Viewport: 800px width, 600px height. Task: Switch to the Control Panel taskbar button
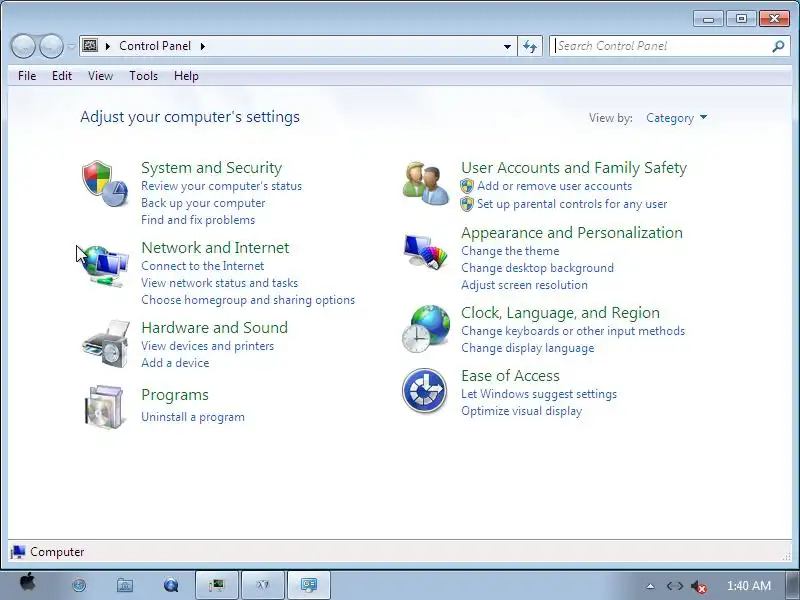[x=309, y=585]
